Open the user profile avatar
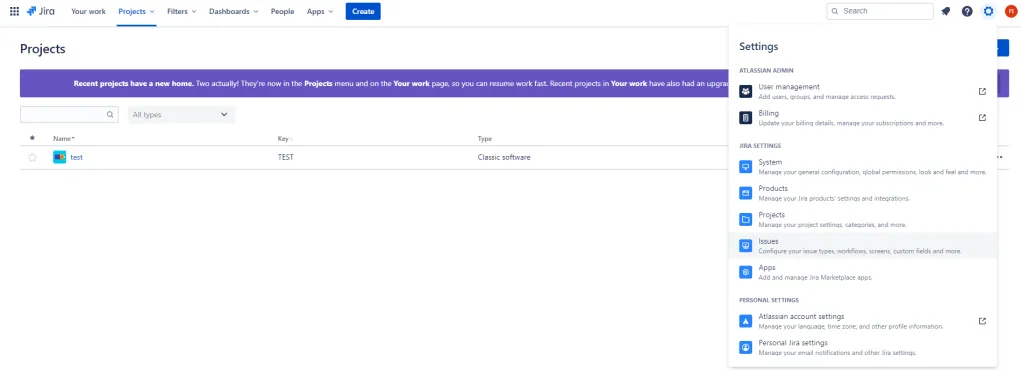Viewport: 1021px width, 370px height. tap(1010, 11)
